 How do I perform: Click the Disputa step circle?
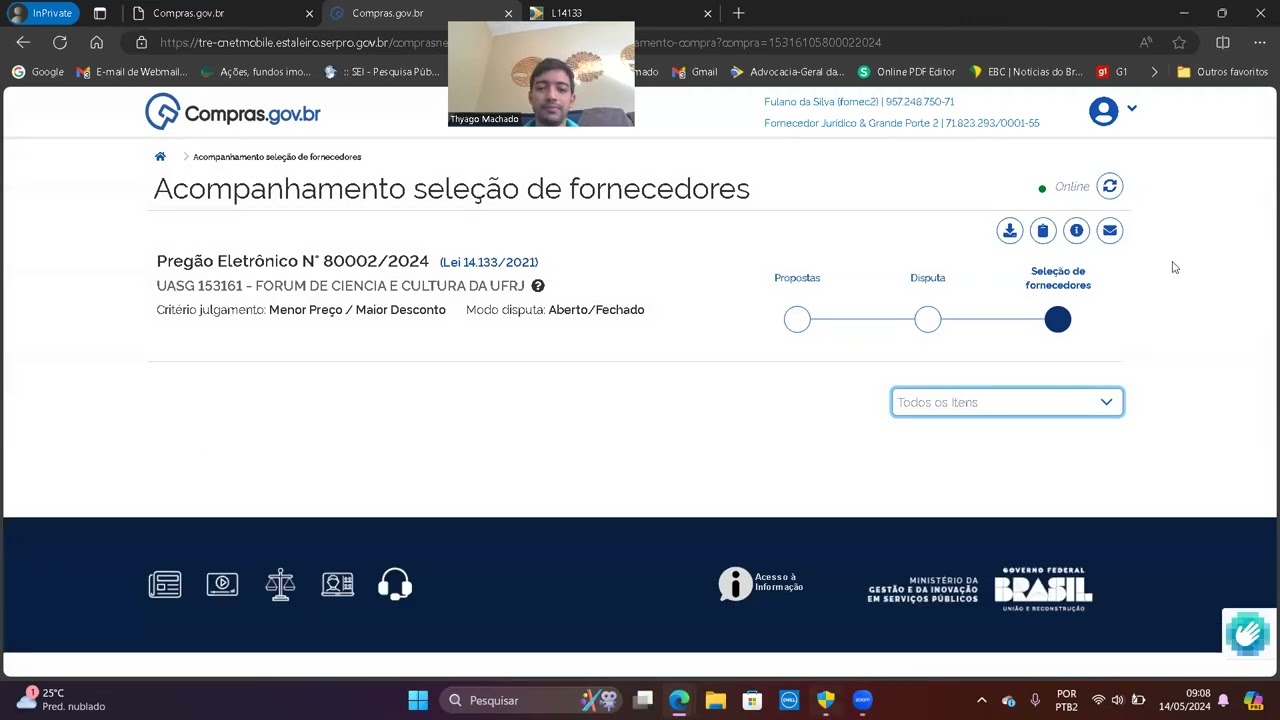point(928,320)
